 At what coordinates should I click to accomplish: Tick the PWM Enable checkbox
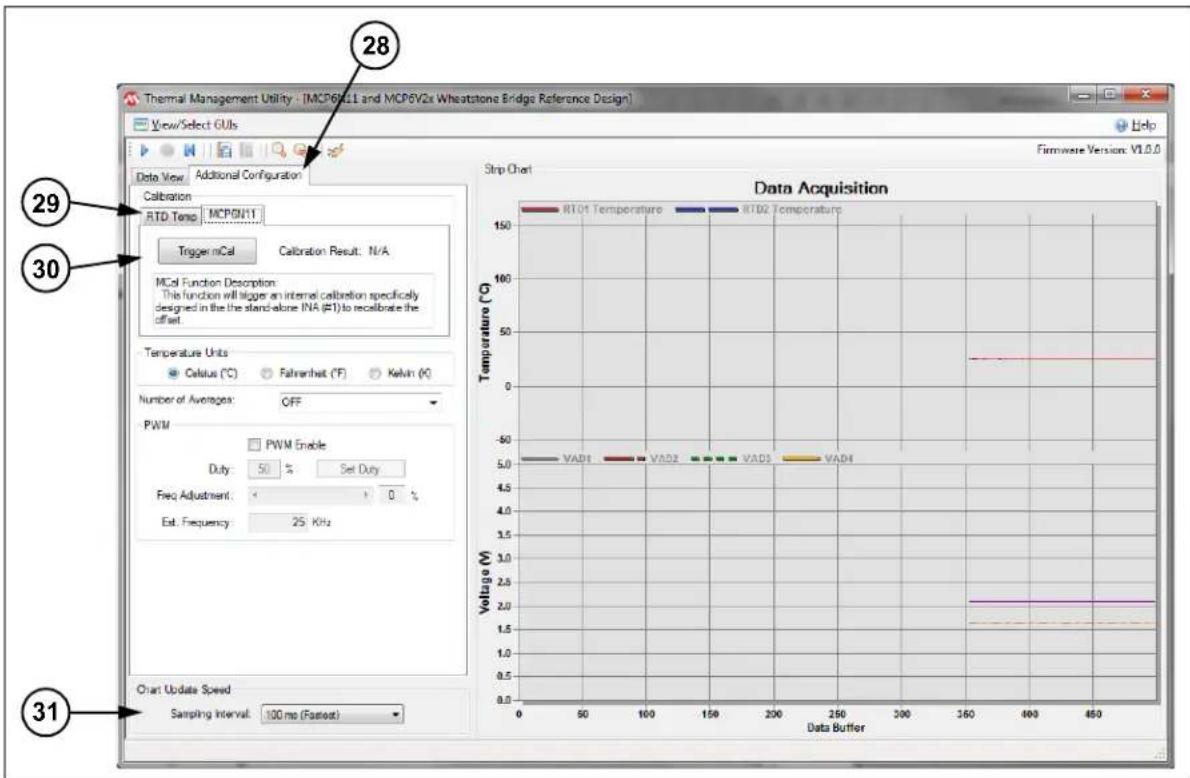254,445
